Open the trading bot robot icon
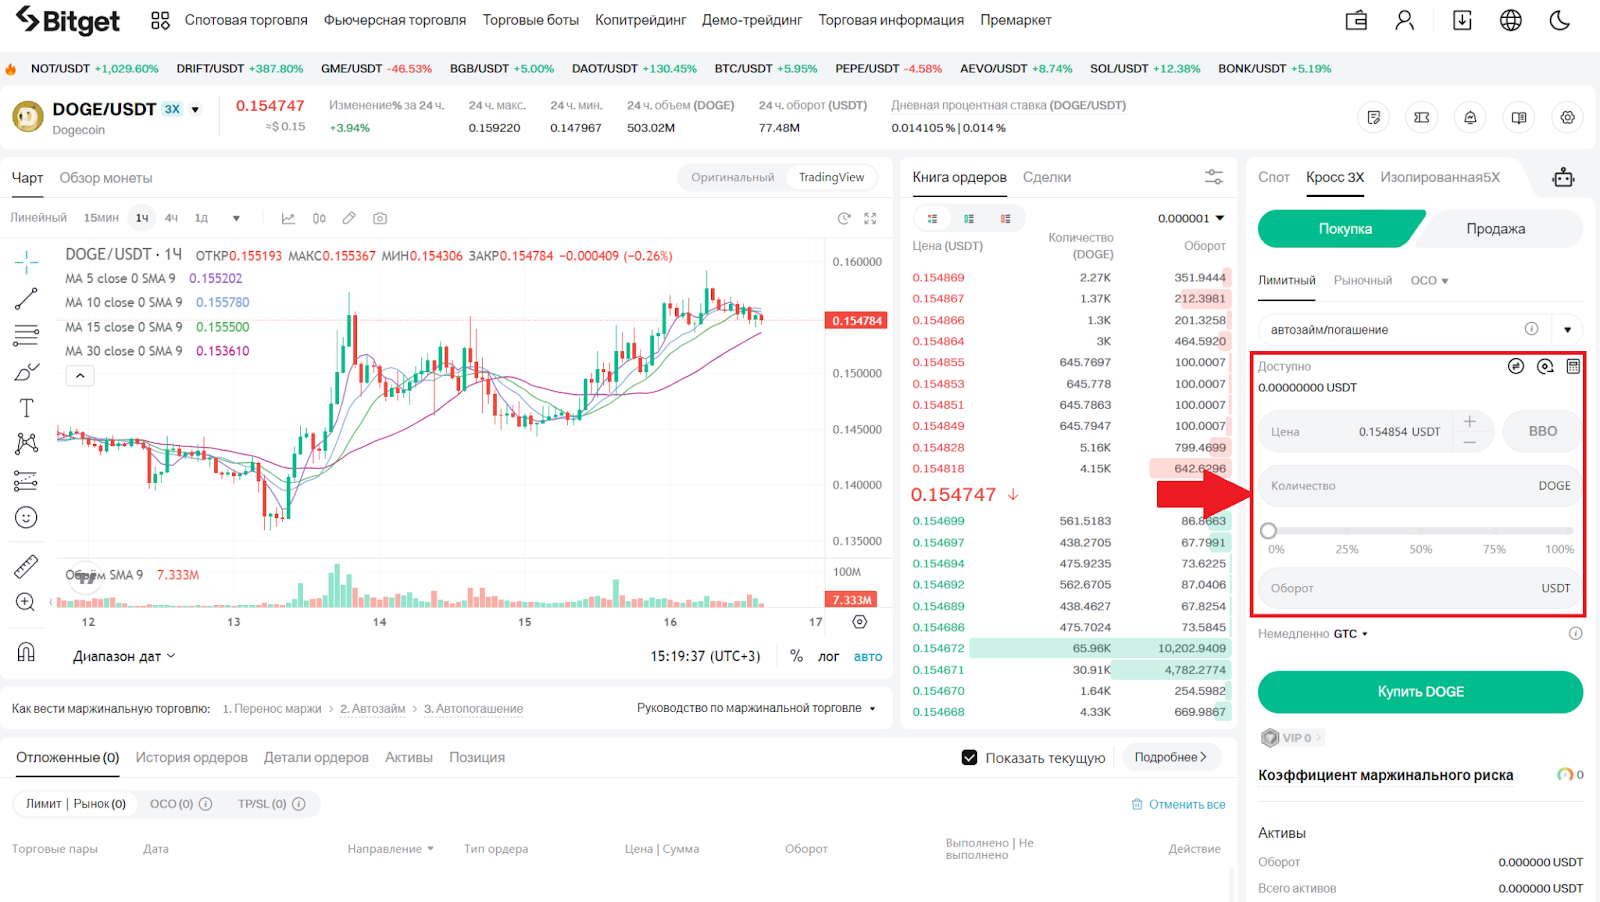 [x=1563, y=177]
